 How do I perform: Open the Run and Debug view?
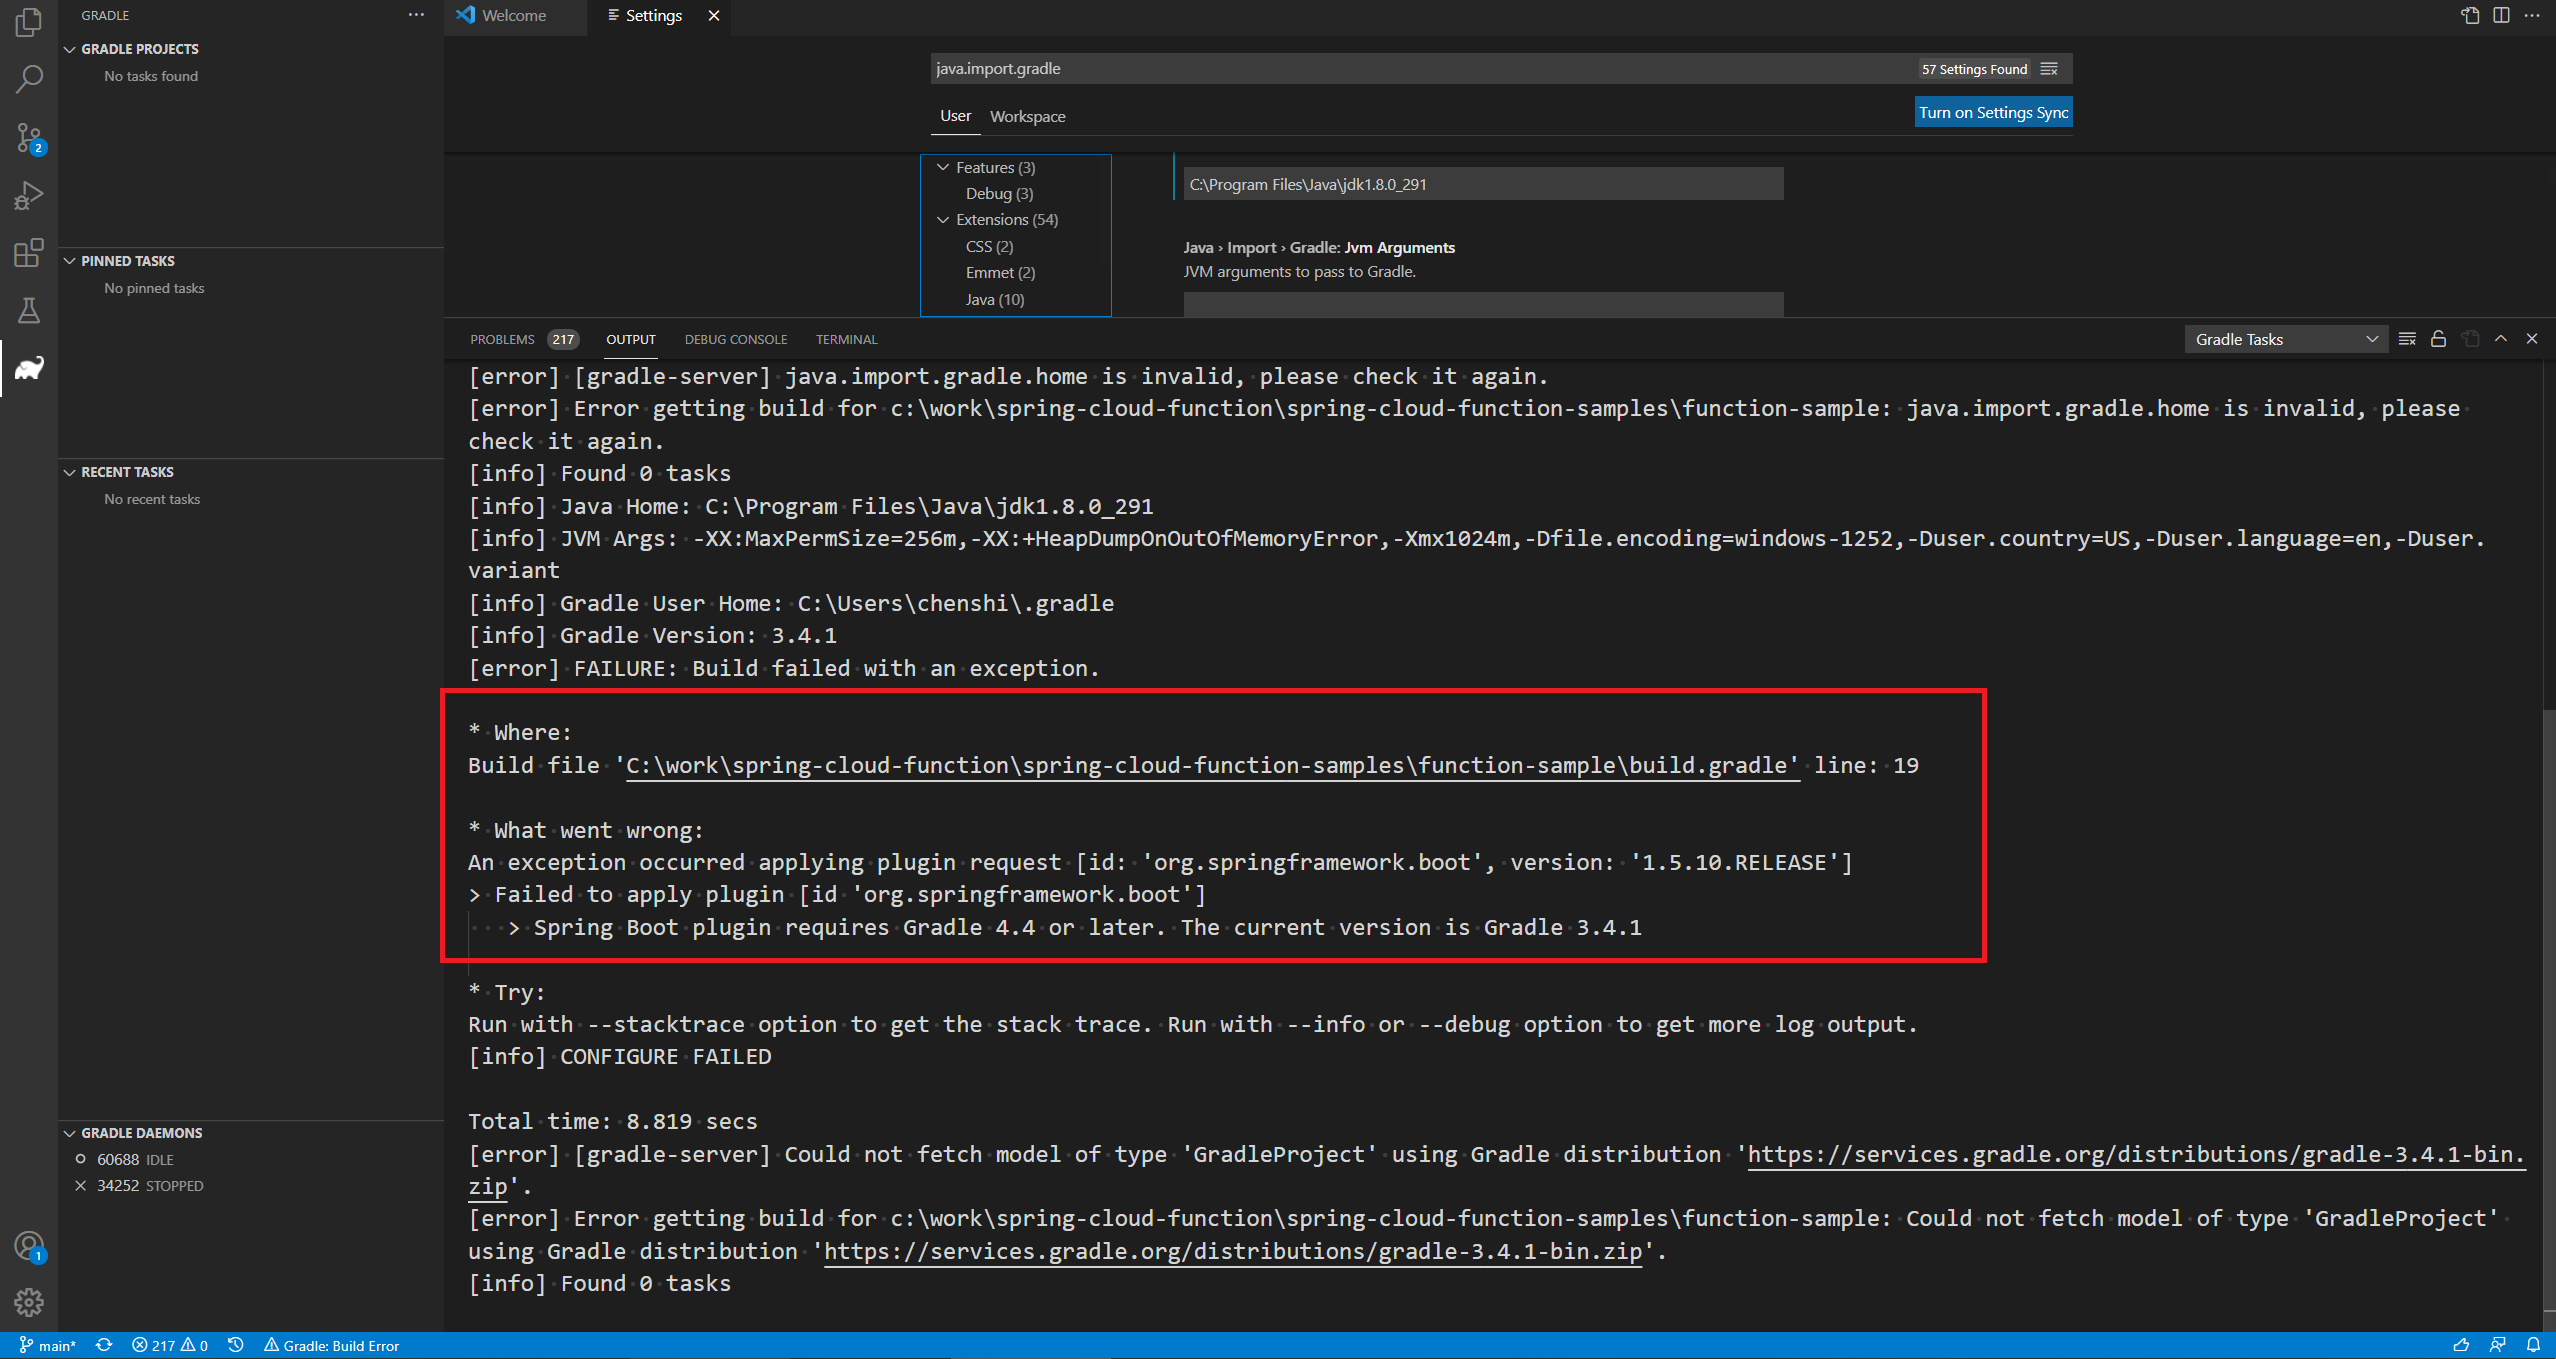29,195
